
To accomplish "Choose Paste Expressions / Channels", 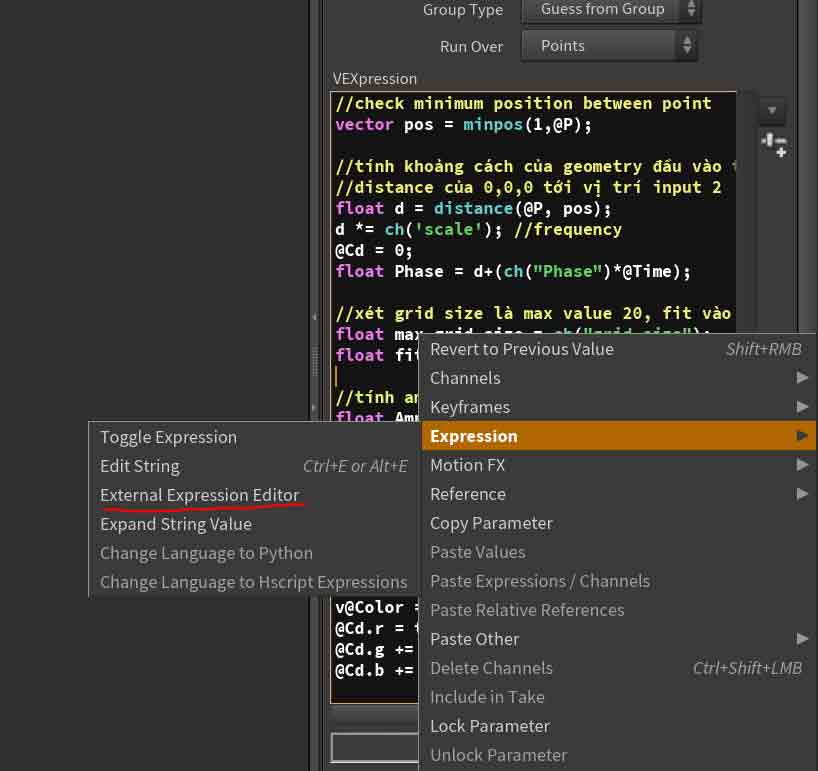I will (x=618, y=581).
